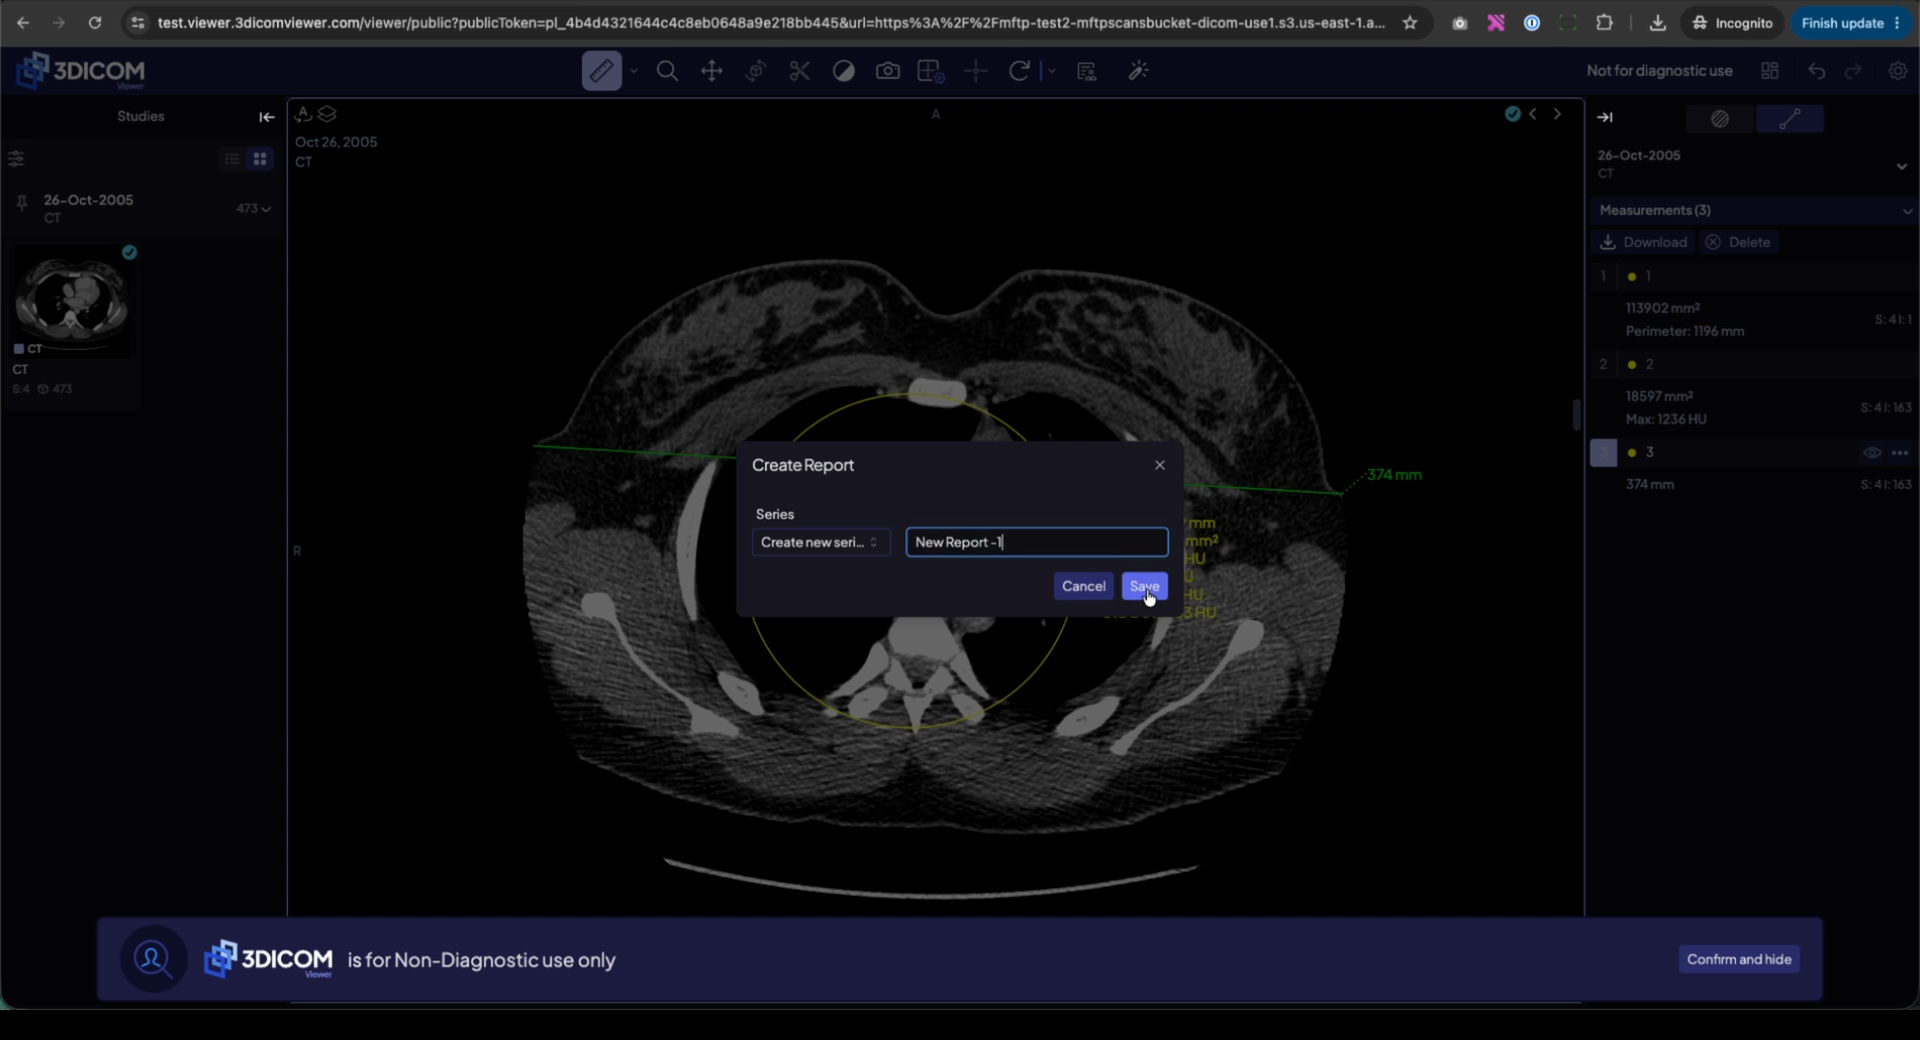The image size is (1920, 1040).
Task: Delete the measurements
Action: (x=1739, y=242)
